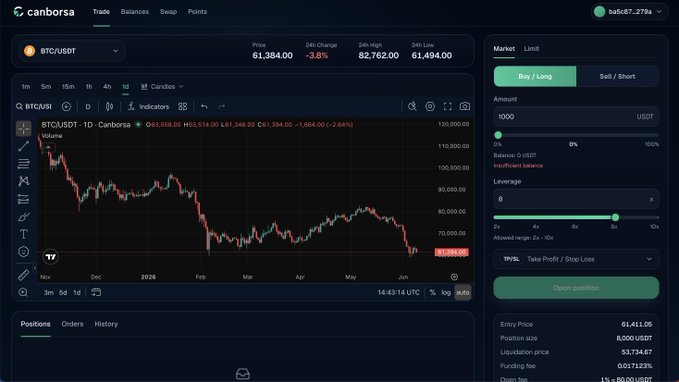Click the Open position button
Image resolution: width=679 pixels, height=382 pixels.
click(x=576, y=288)
